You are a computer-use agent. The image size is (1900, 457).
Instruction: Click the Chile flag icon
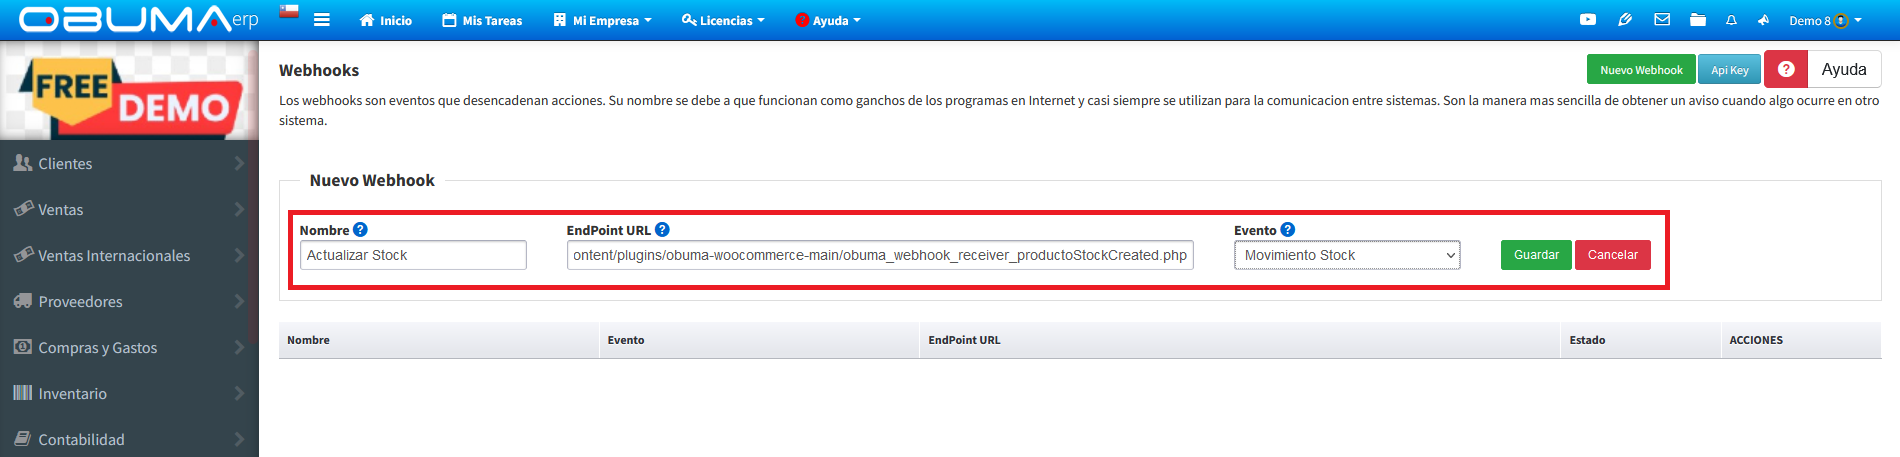click(x=289, y=13)
